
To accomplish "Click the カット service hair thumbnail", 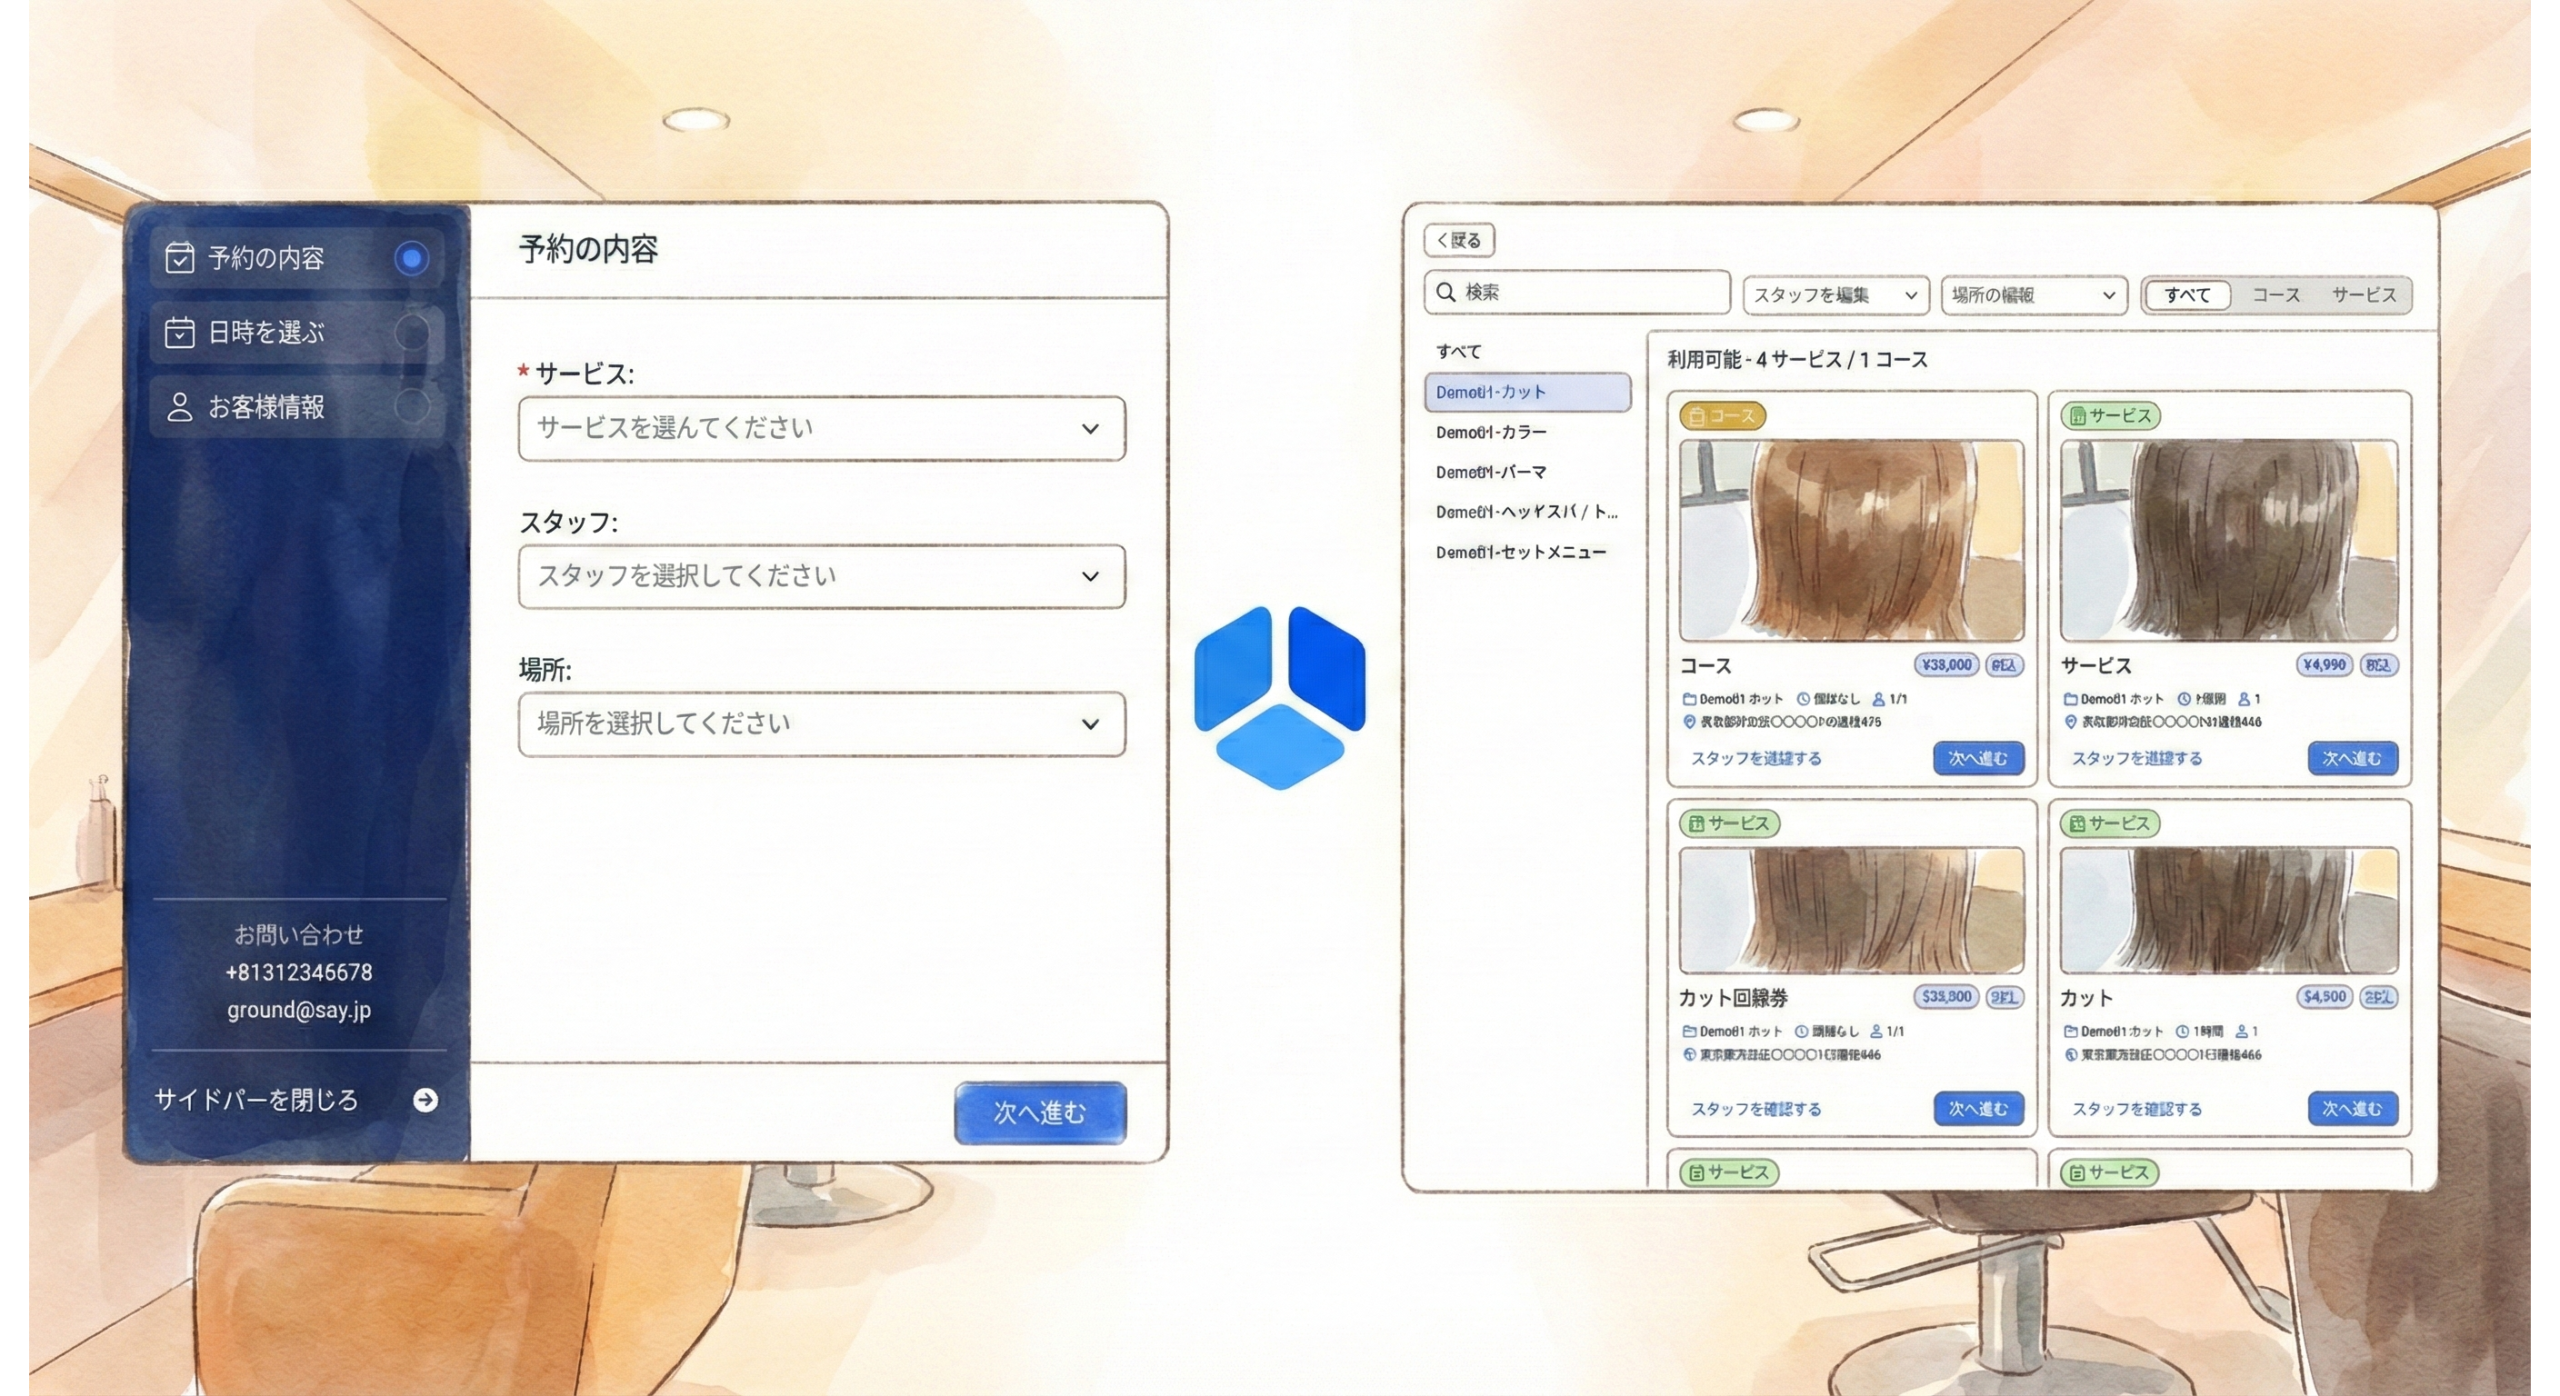I will pos(2228,910).
